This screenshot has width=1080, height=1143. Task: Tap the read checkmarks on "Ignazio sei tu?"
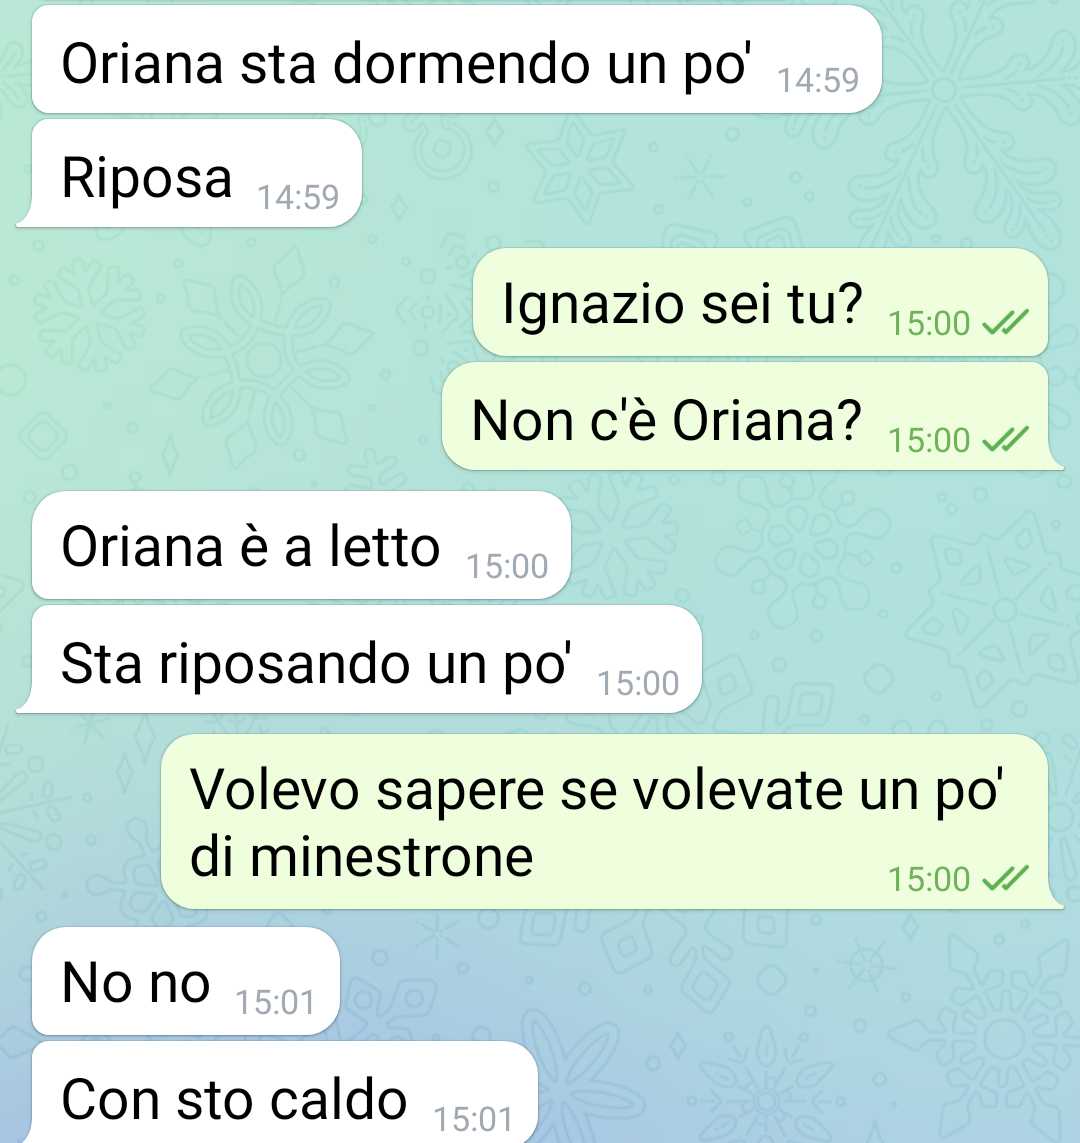[x=1005, y=322]
